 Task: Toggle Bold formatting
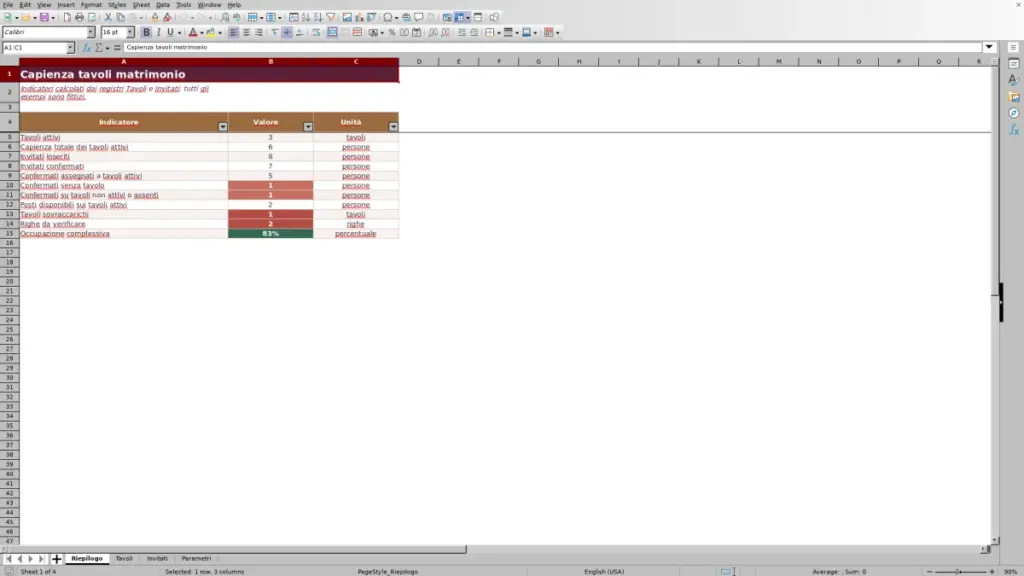tap(146, 33)
